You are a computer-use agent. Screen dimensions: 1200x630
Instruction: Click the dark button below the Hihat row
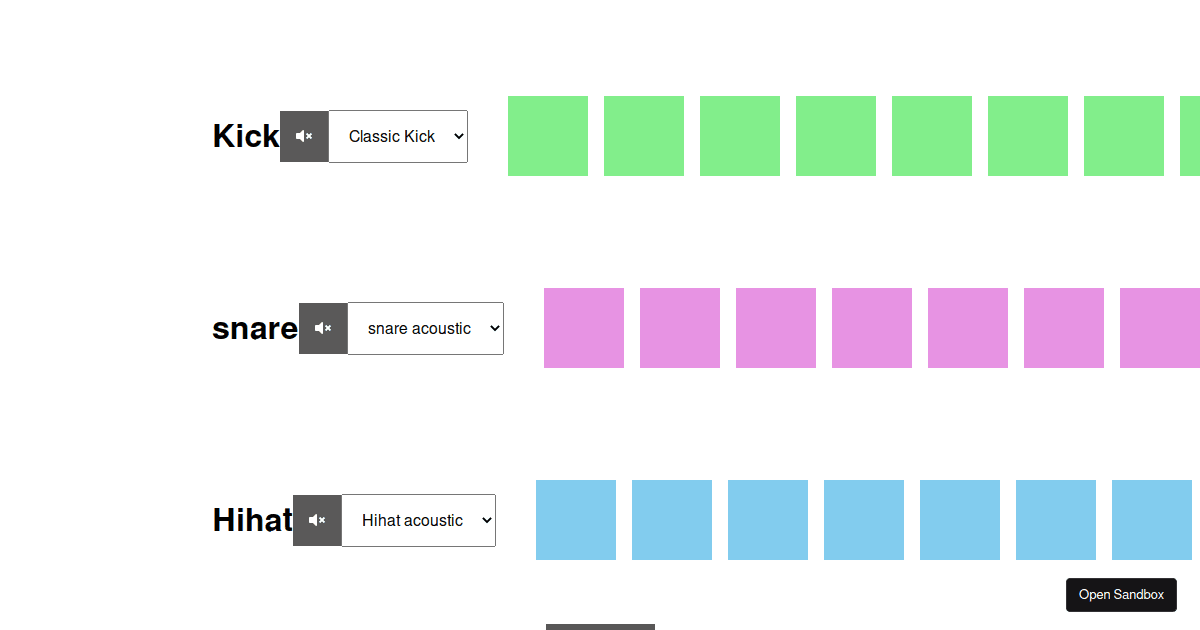click(600, 627)
